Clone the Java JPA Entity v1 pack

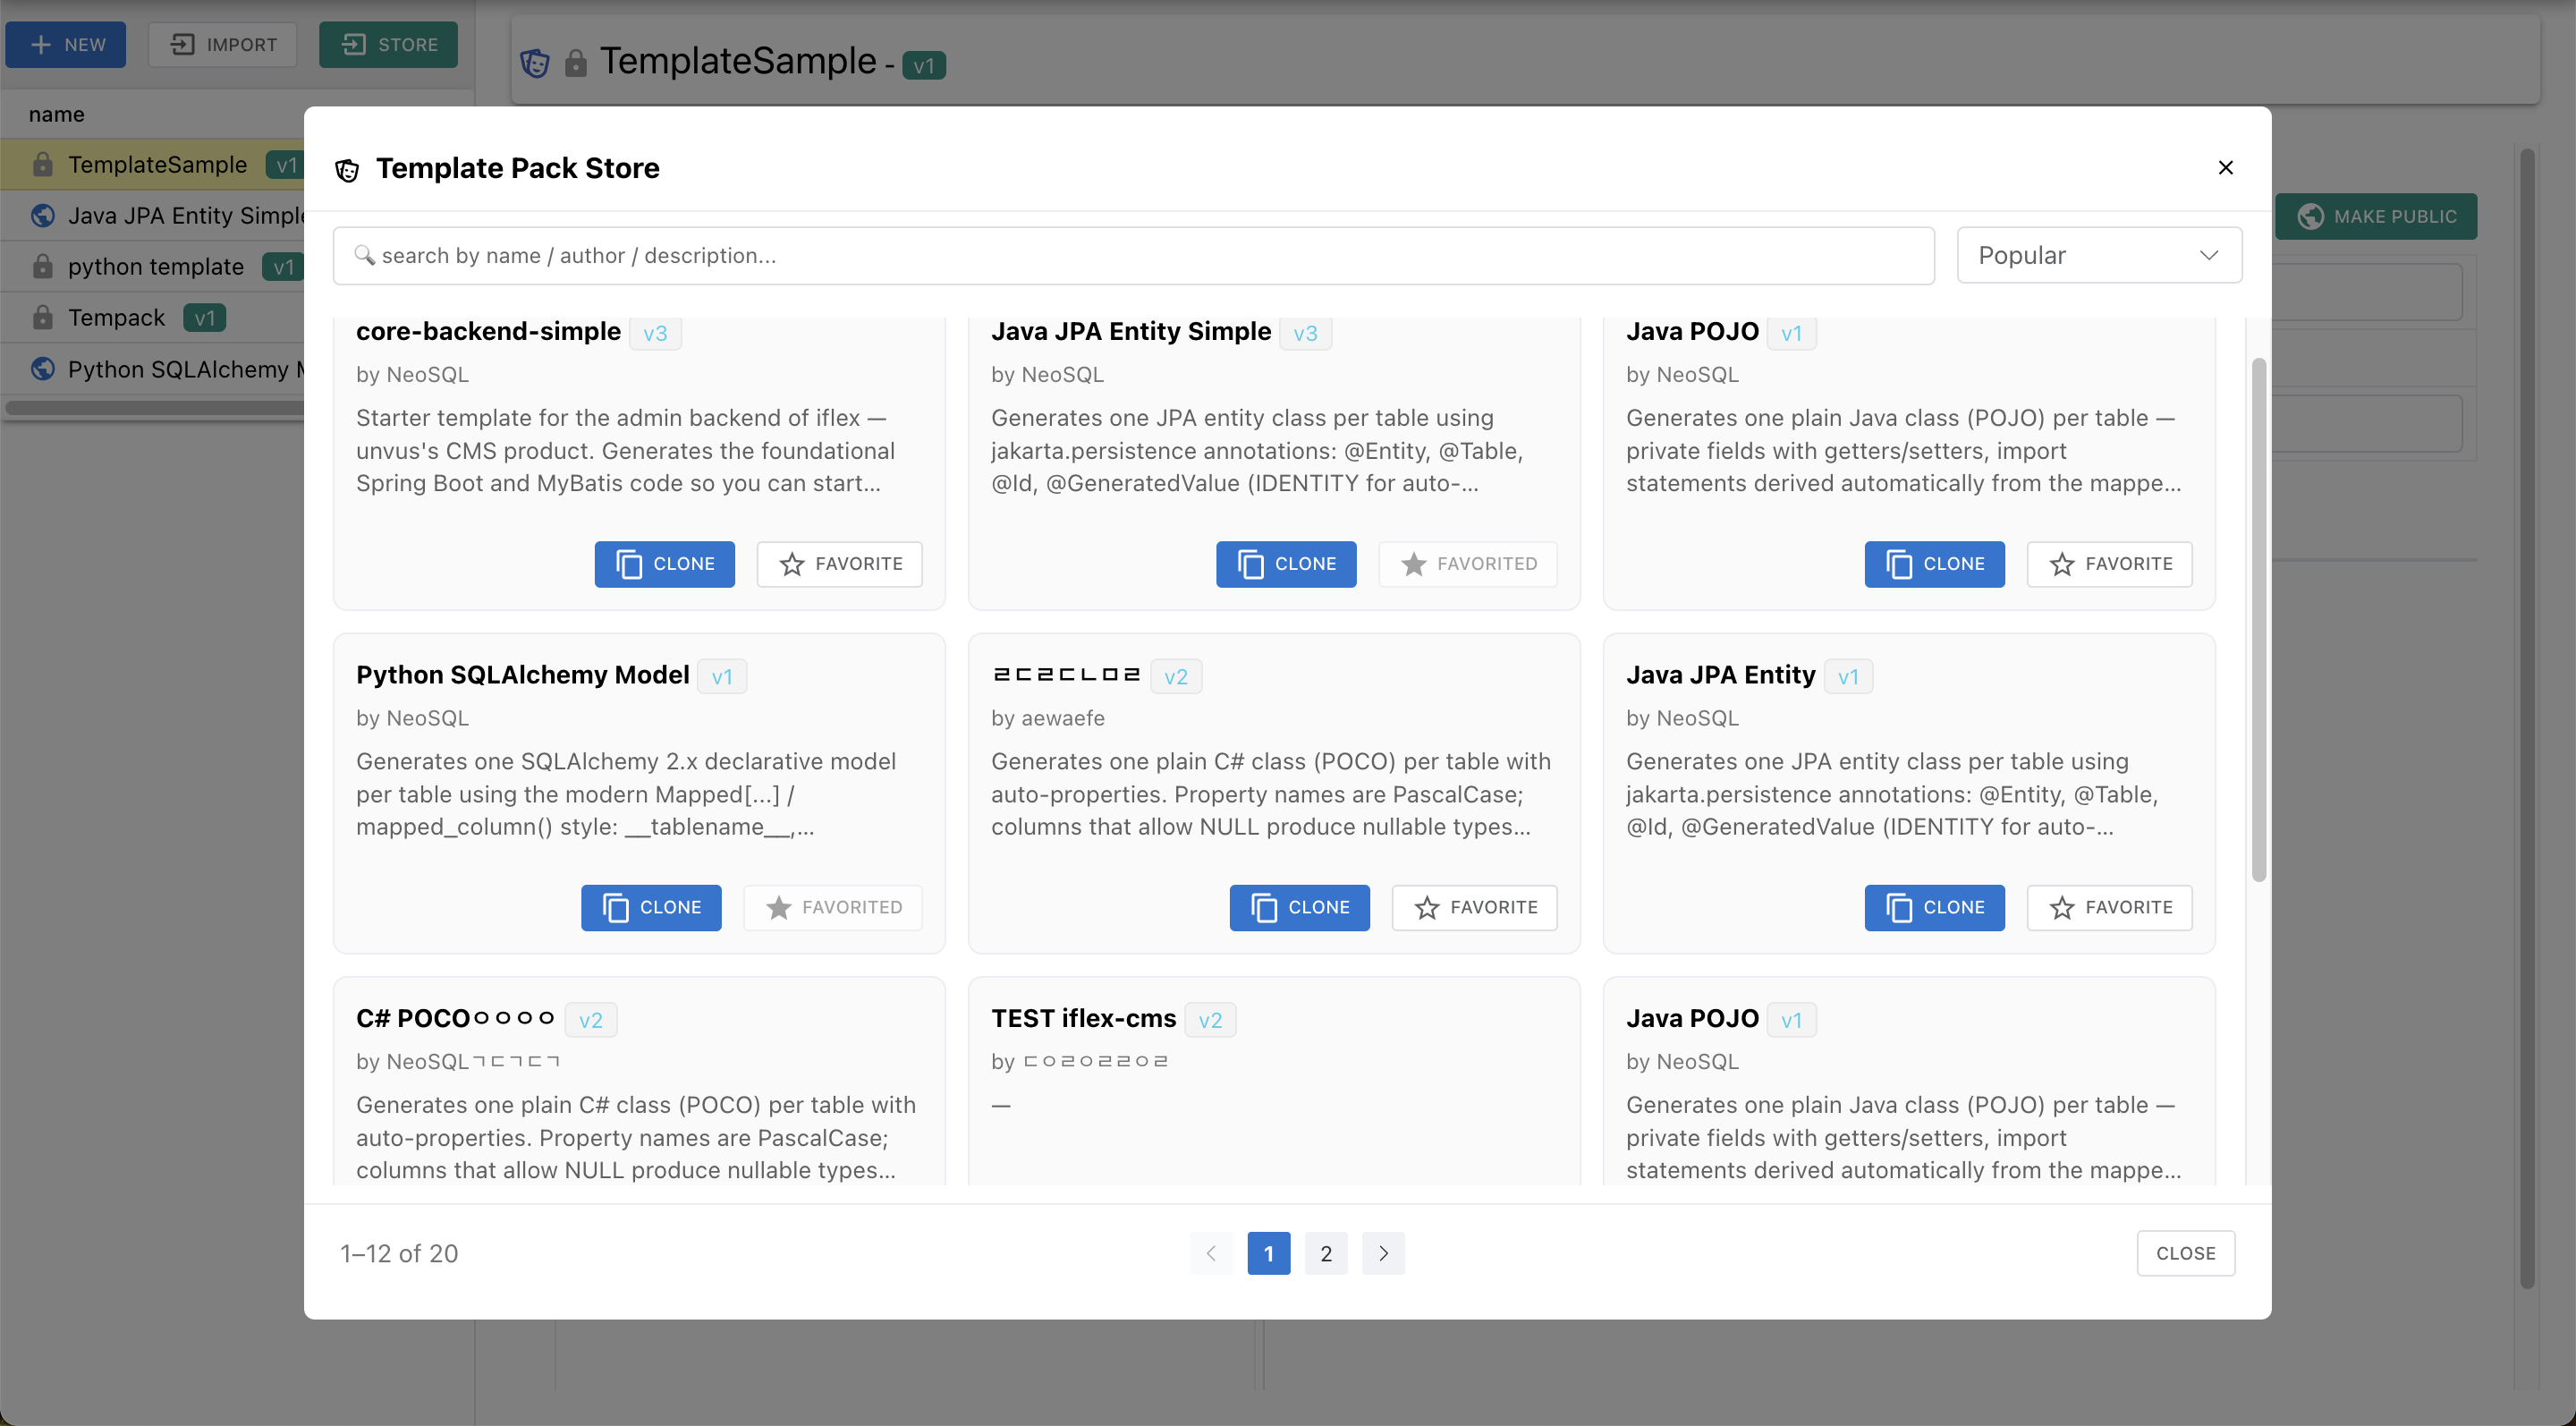pos(1934,907)
